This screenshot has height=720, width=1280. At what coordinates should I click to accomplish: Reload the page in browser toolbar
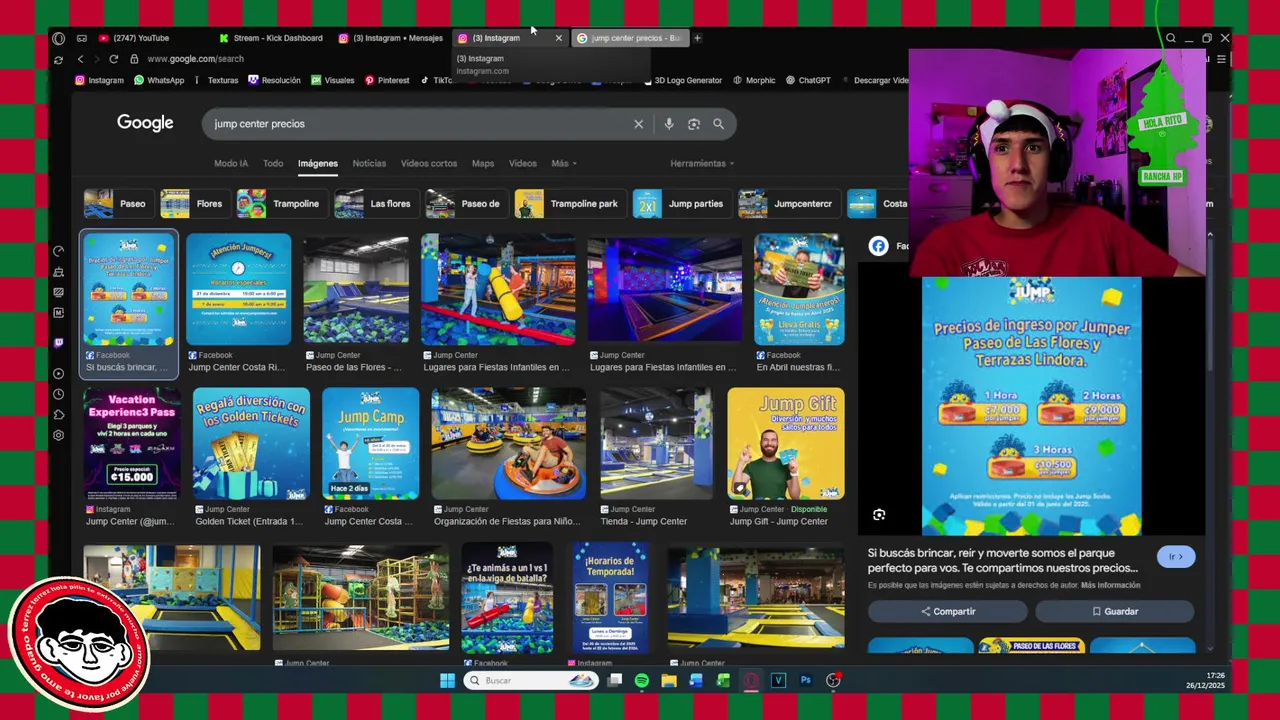tap(113, 59)
